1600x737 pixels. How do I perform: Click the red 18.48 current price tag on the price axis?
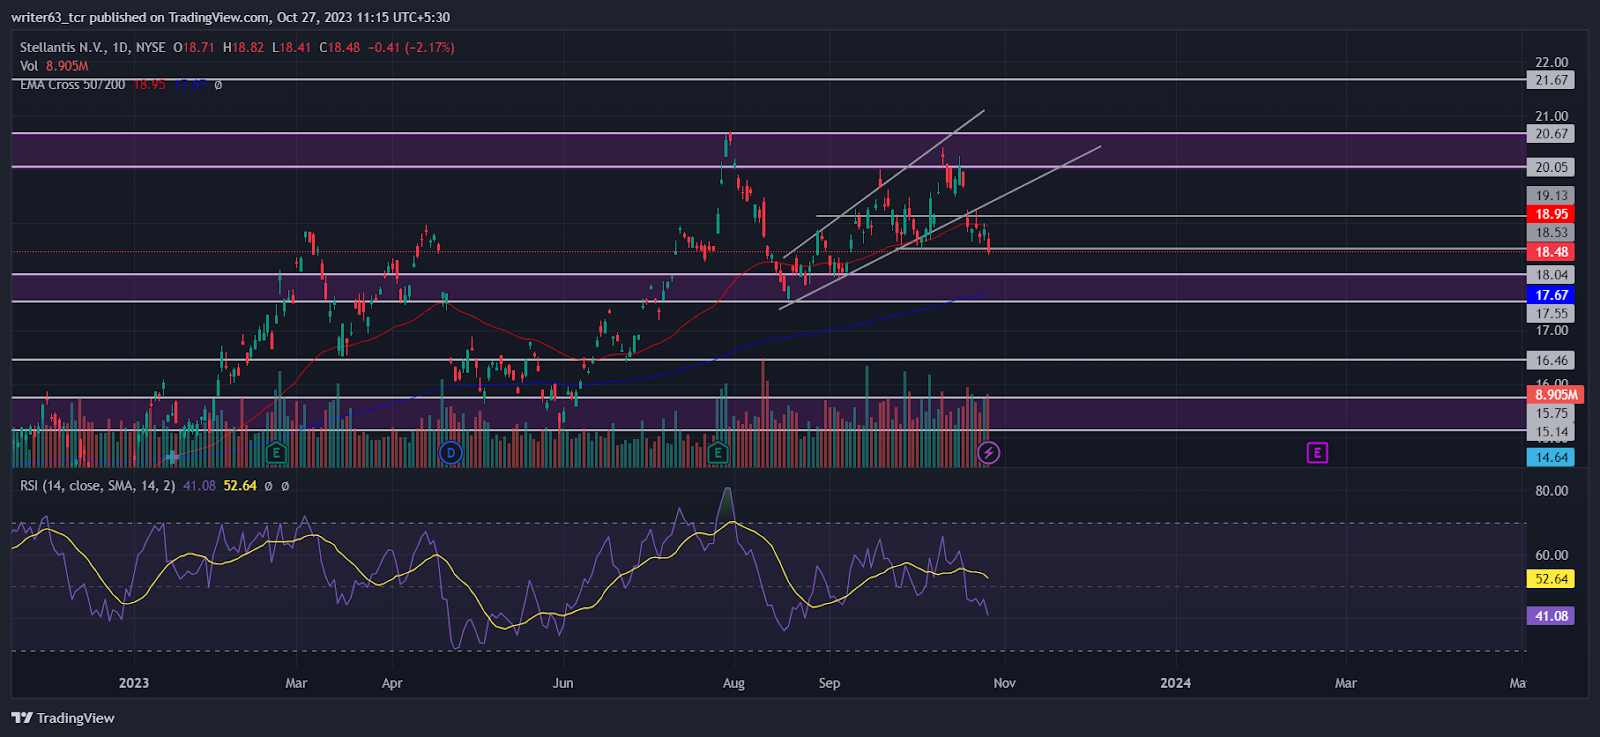1551,252
